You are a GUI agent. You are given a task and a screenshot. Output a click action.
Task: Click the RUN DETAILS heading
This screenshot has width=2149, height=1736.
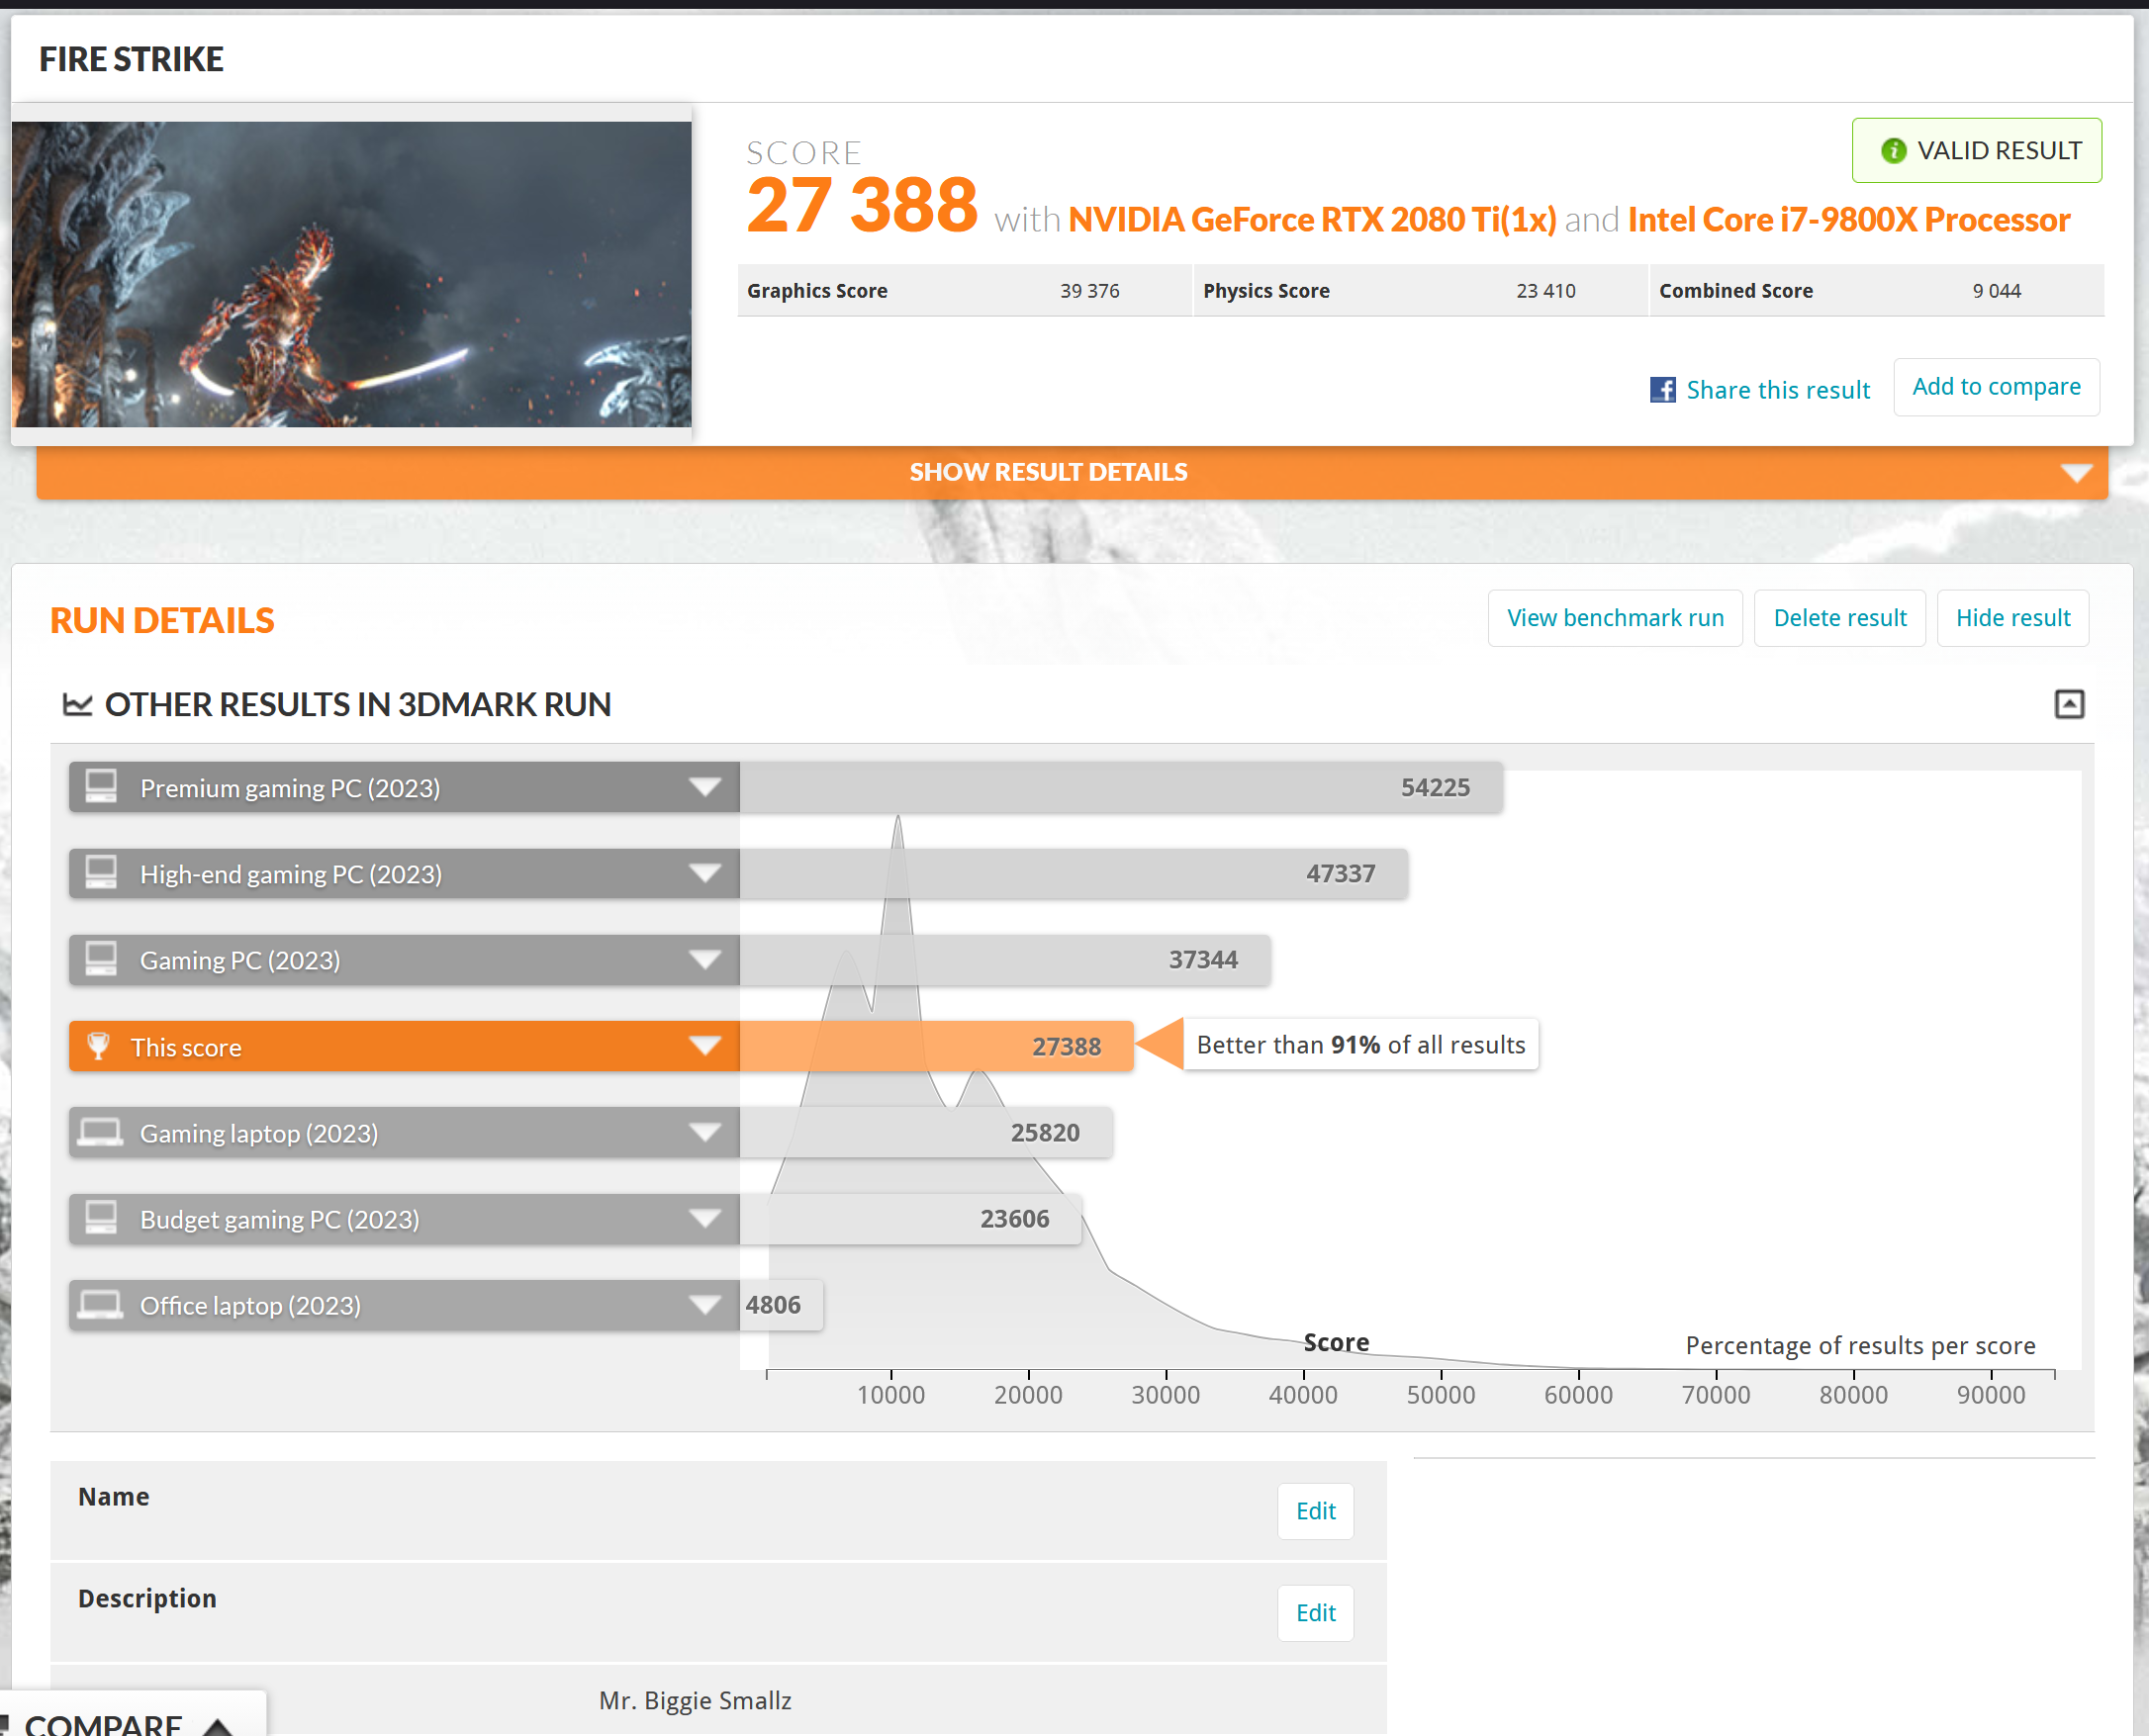click(162, 620)
